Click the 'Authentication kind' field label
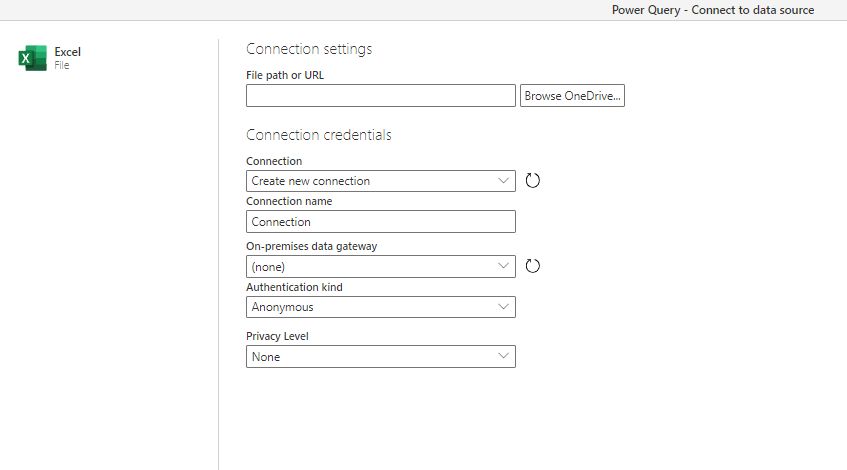 (x=294, y=287)
